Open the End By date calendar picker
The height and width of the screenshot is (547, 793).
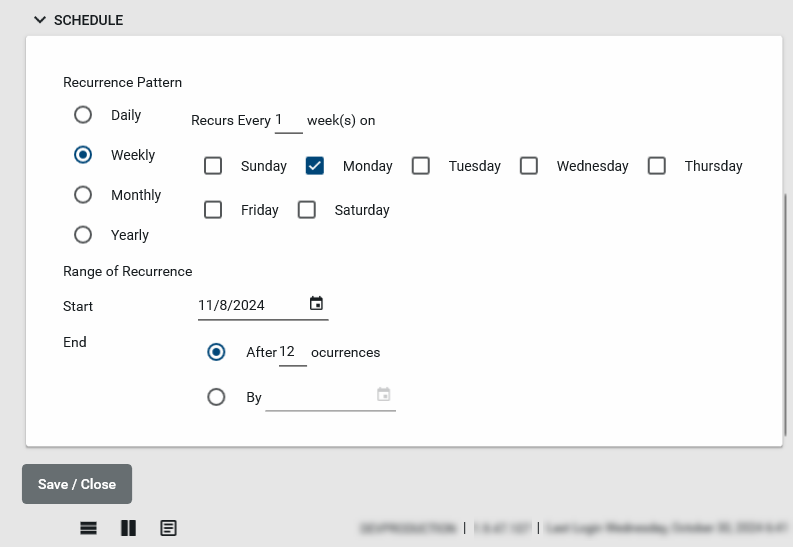(x=383, y=395)
